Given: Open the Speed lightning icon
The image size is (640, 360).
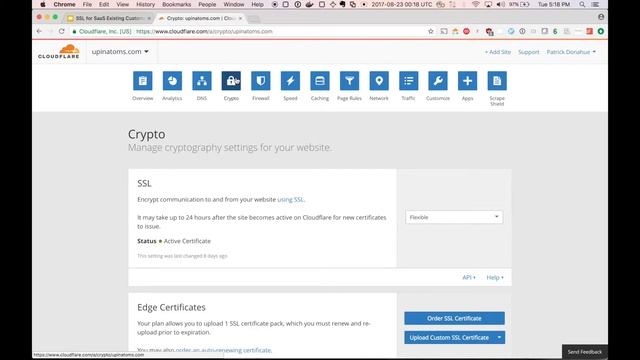Looking at the screenshot, I should tap(290, 81).
